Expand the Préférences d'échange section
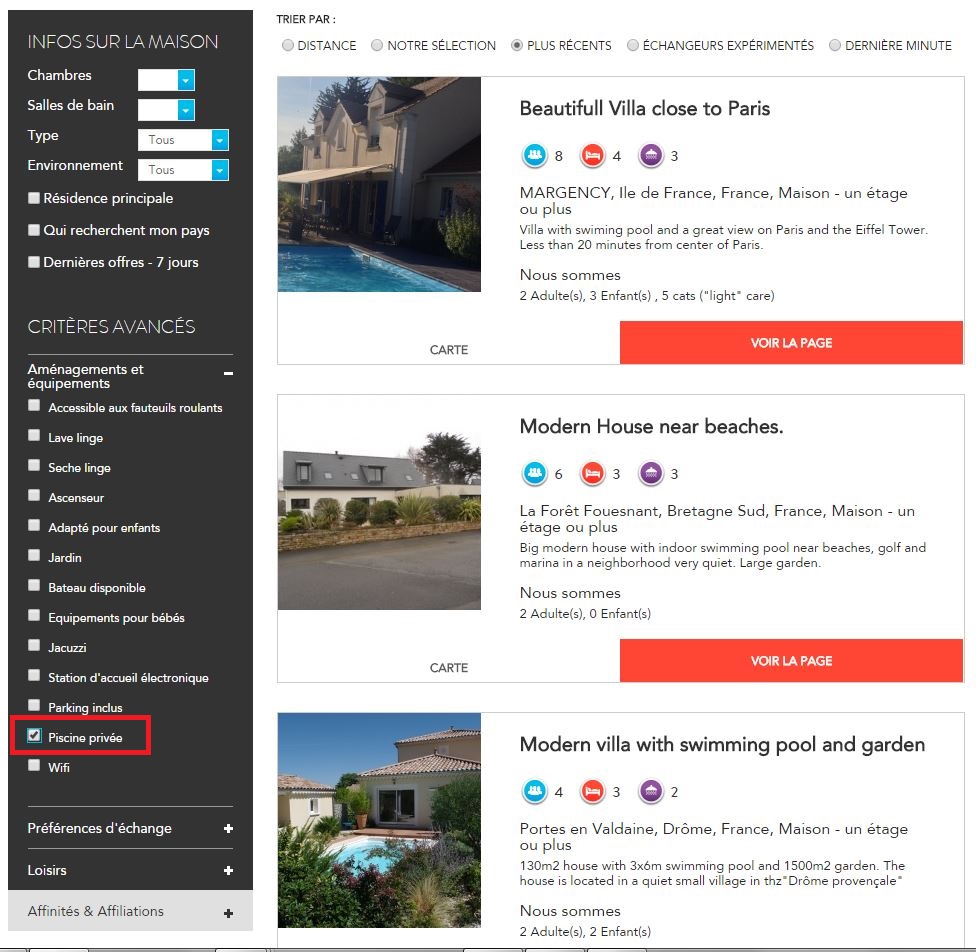This screenshot has height=952, width=976. click(229, 829)
